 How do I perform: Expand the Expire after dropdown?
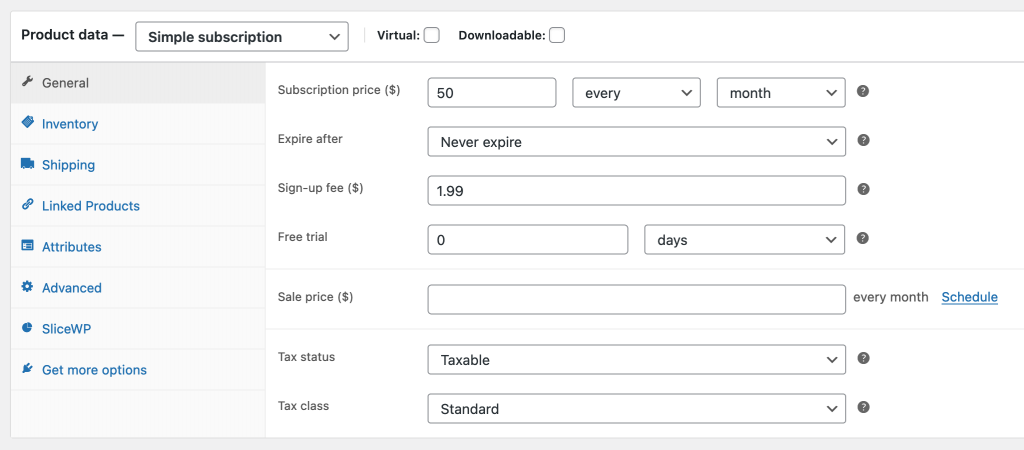[x=636, y=142]
